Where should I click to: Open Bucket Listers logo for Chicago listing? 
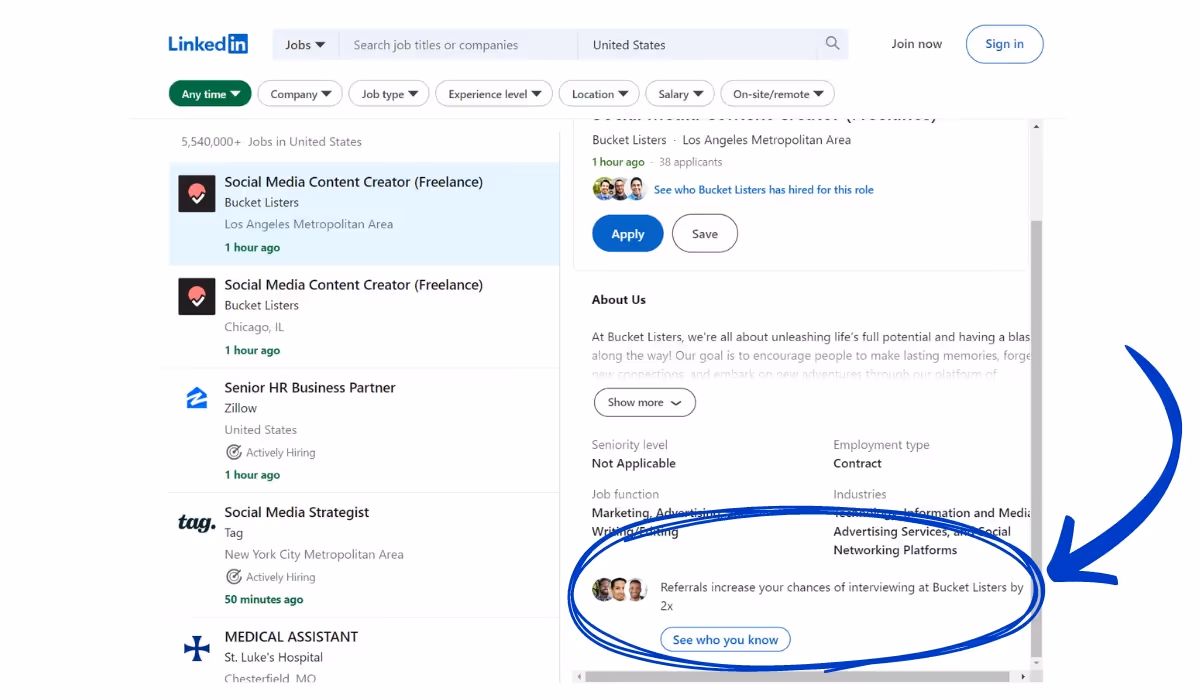click(197, 296)
